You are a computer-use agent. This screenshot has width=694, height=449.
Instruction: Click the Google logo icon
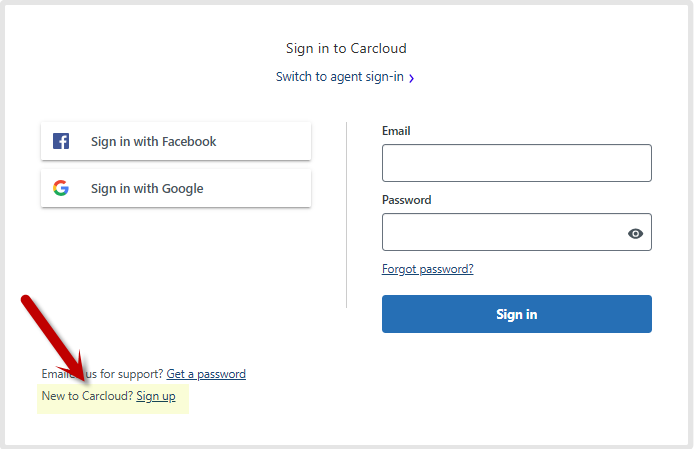coord(61,188)
